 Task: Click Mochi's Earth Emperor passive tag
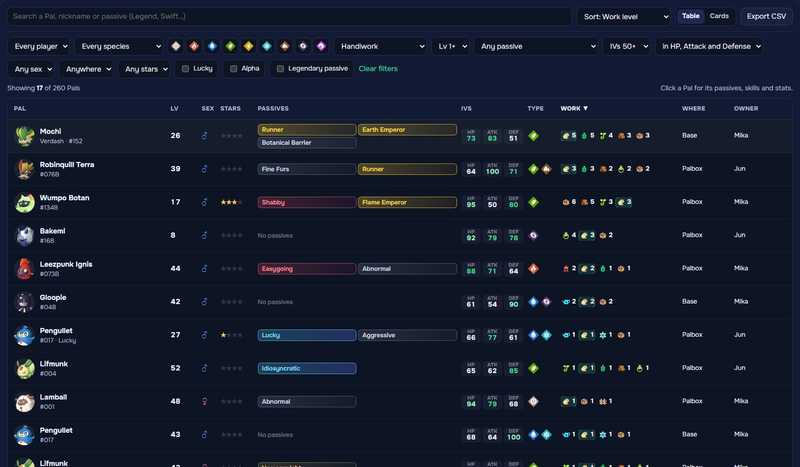pos(407,130)
